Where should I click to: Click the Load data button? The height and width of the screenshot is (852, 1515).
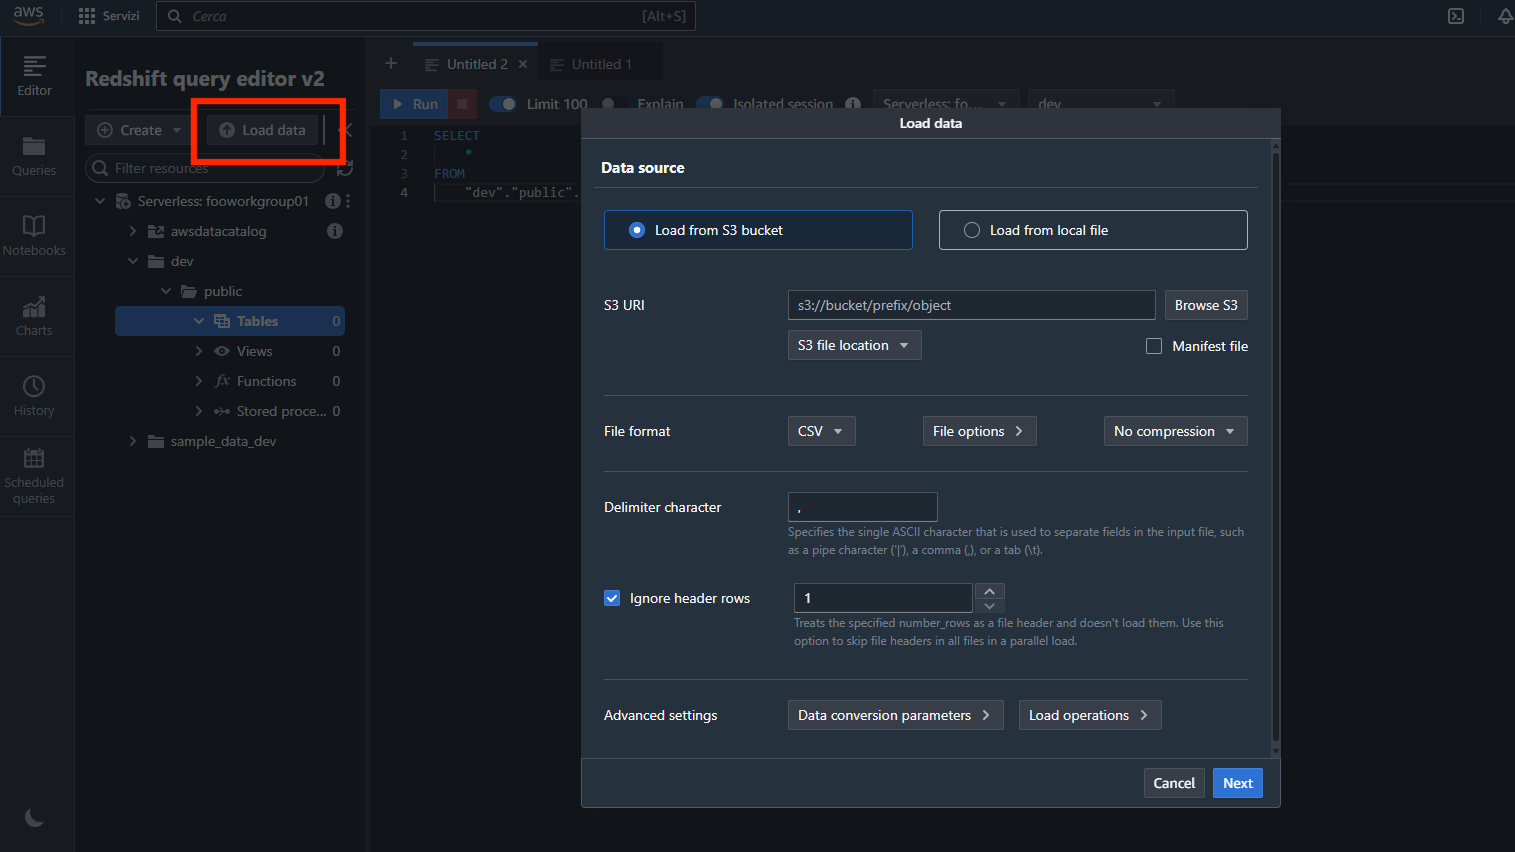coord(263,130)
